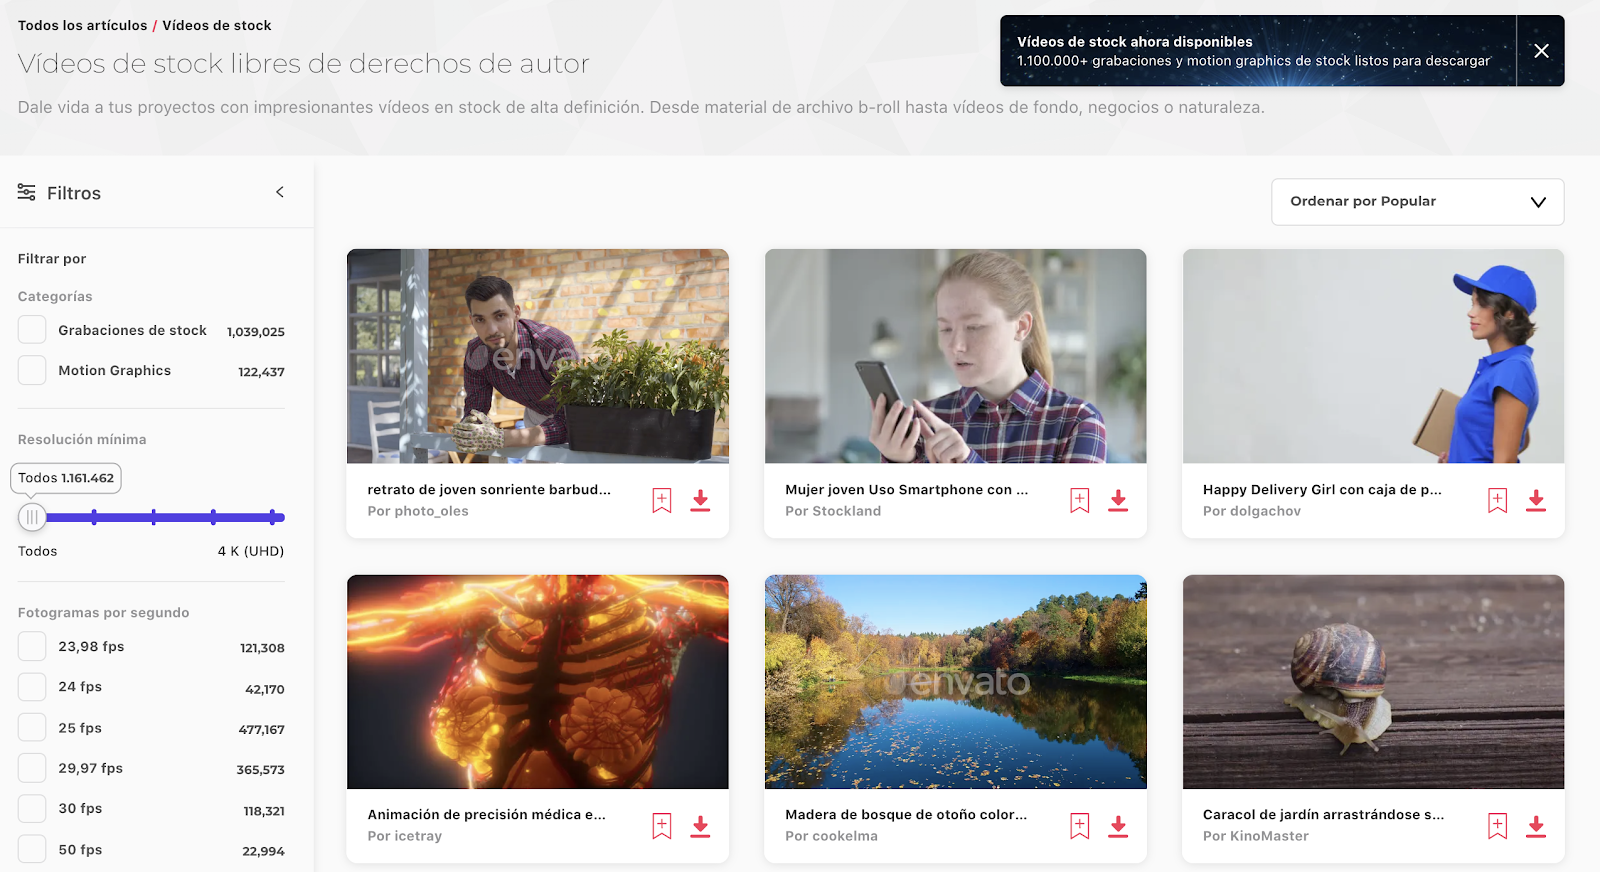The width and height of the screenshot is (1600, 872).
Task: Open autumn forest lake thumbnail
Action: (955, 682)
